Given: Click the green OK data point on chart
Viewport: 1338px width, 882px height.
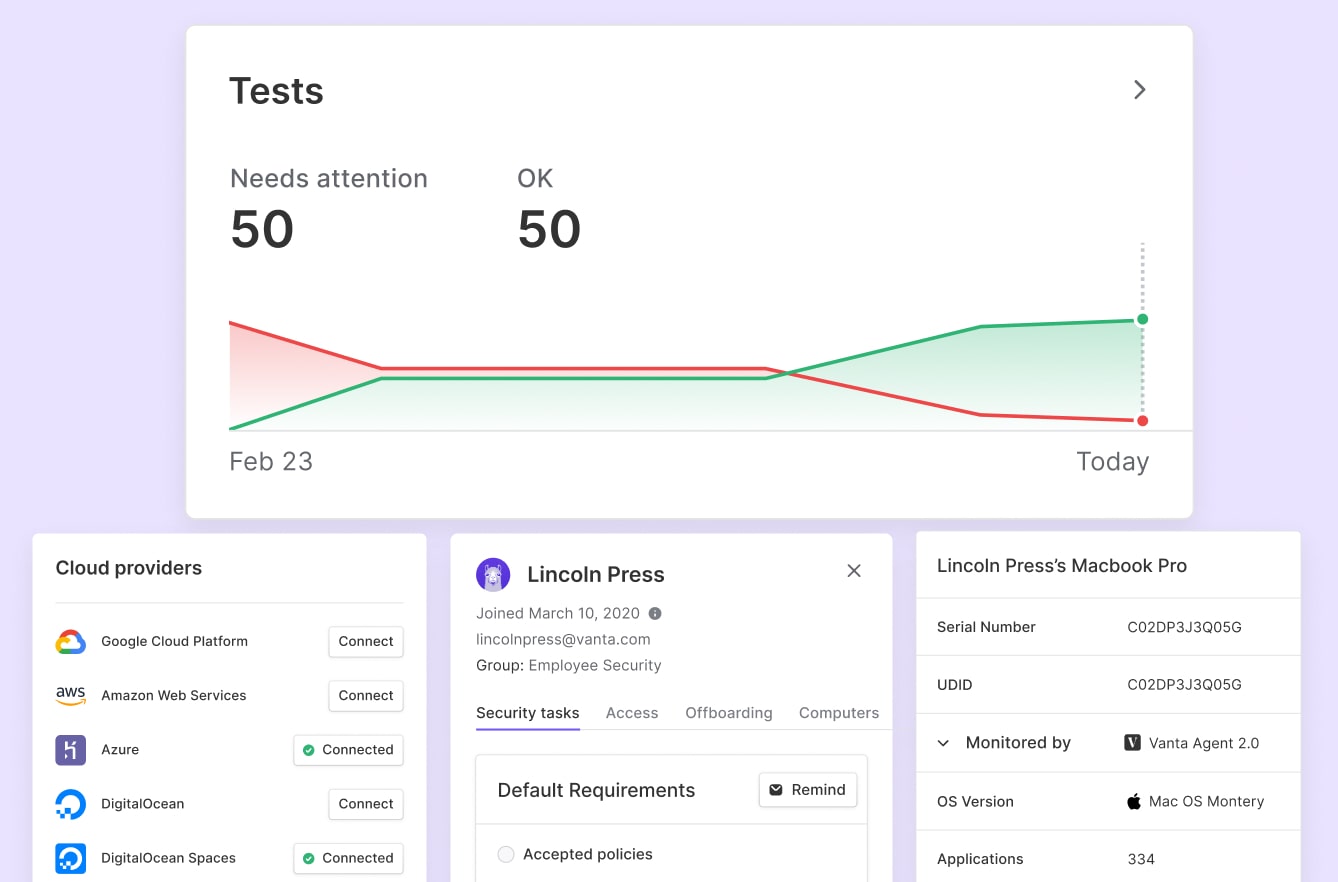Looking at the screenshot, I should tap(1142, 319).
